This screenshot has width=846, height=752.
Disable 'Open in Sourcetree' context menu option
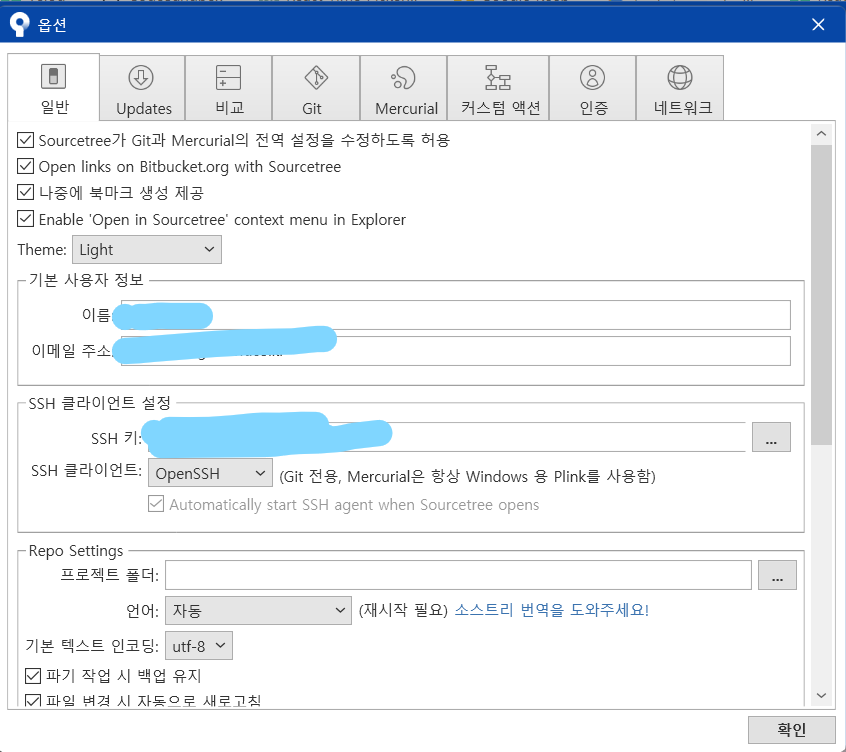(25, 219)
